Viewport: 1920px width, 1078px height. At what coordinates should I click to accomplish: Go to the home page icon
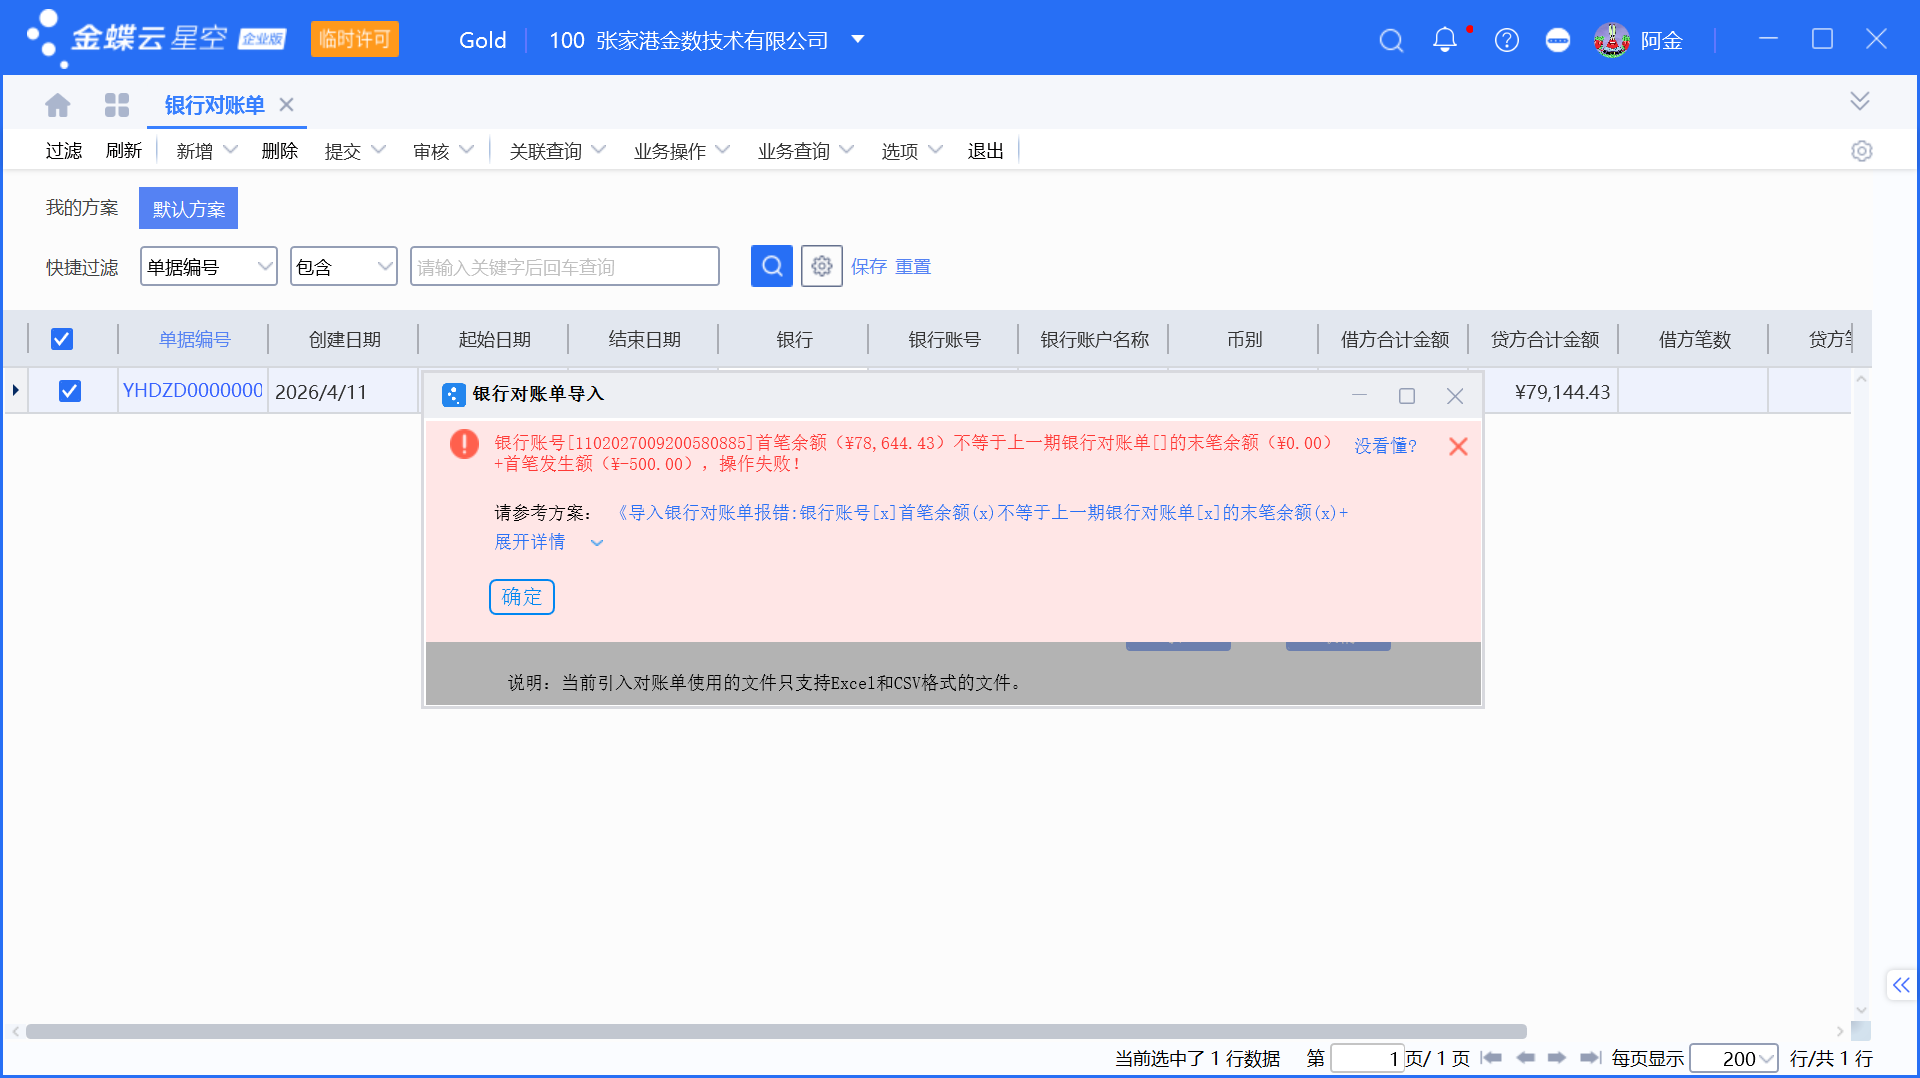click(58, 105)
